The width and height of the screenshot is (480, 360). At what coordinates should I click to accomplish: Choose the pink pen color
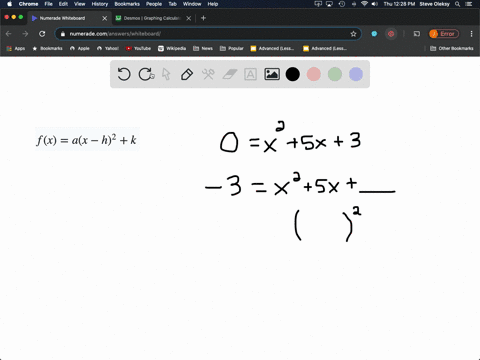[314, 74]
